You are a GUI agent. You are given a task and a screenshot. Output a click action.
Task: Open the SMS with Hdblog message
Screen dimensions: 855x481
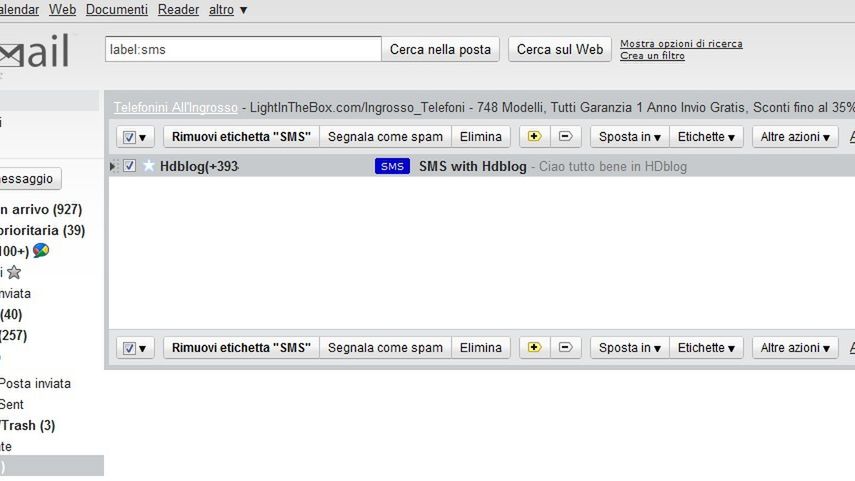(x=472, y=166)
